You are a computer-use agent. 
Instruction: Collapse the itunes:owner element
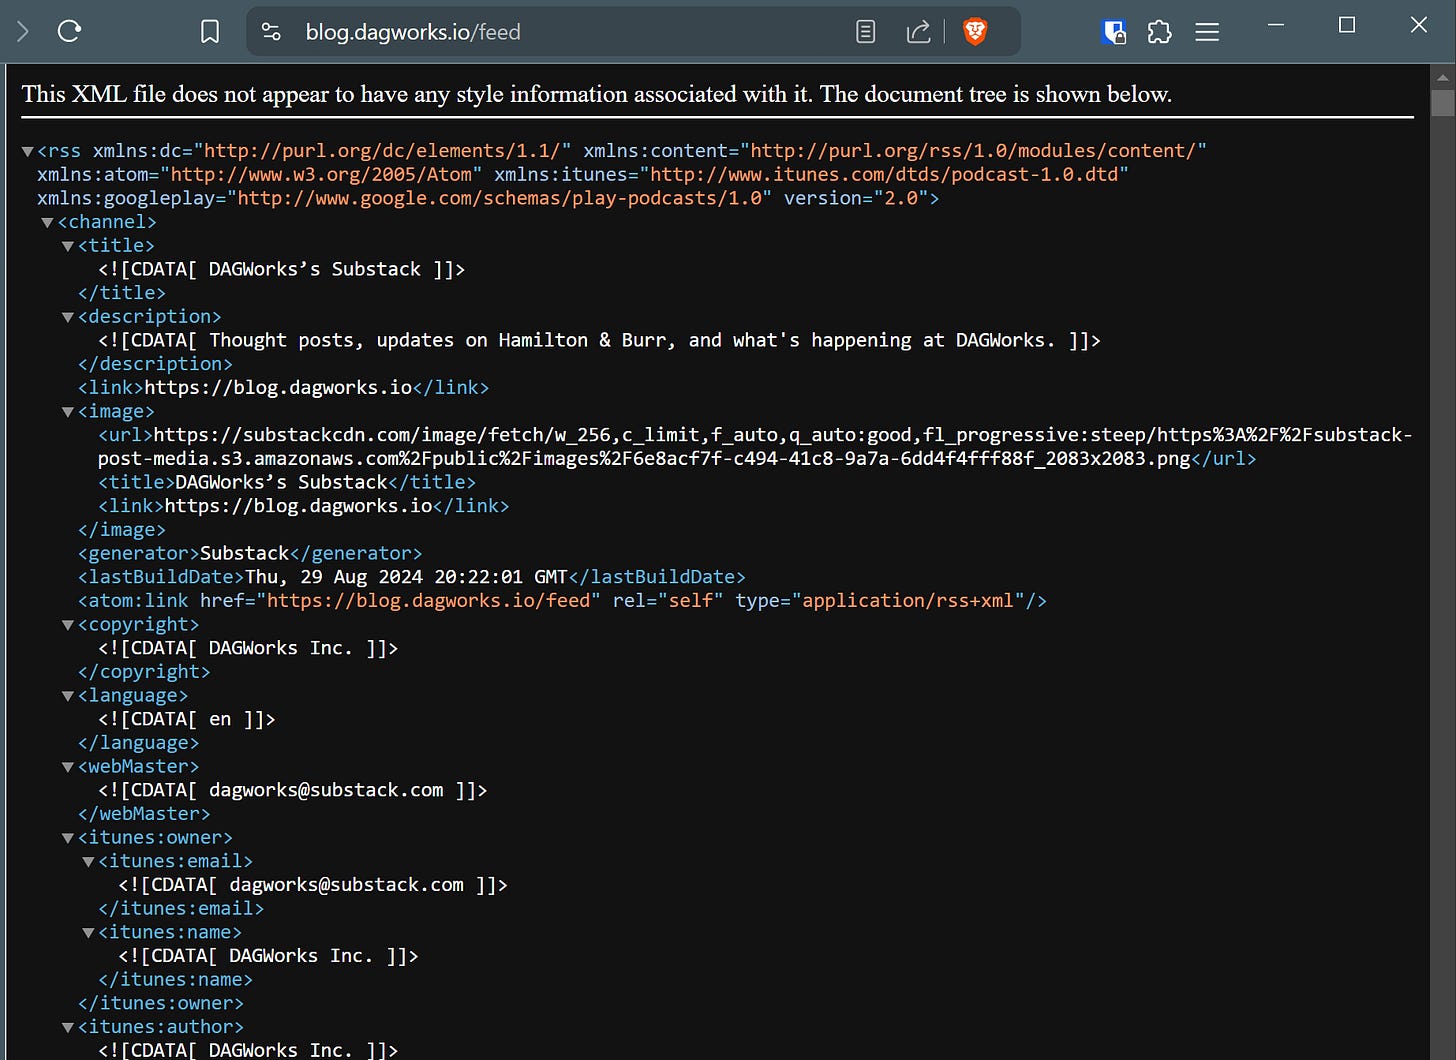[x=68, y=838]
